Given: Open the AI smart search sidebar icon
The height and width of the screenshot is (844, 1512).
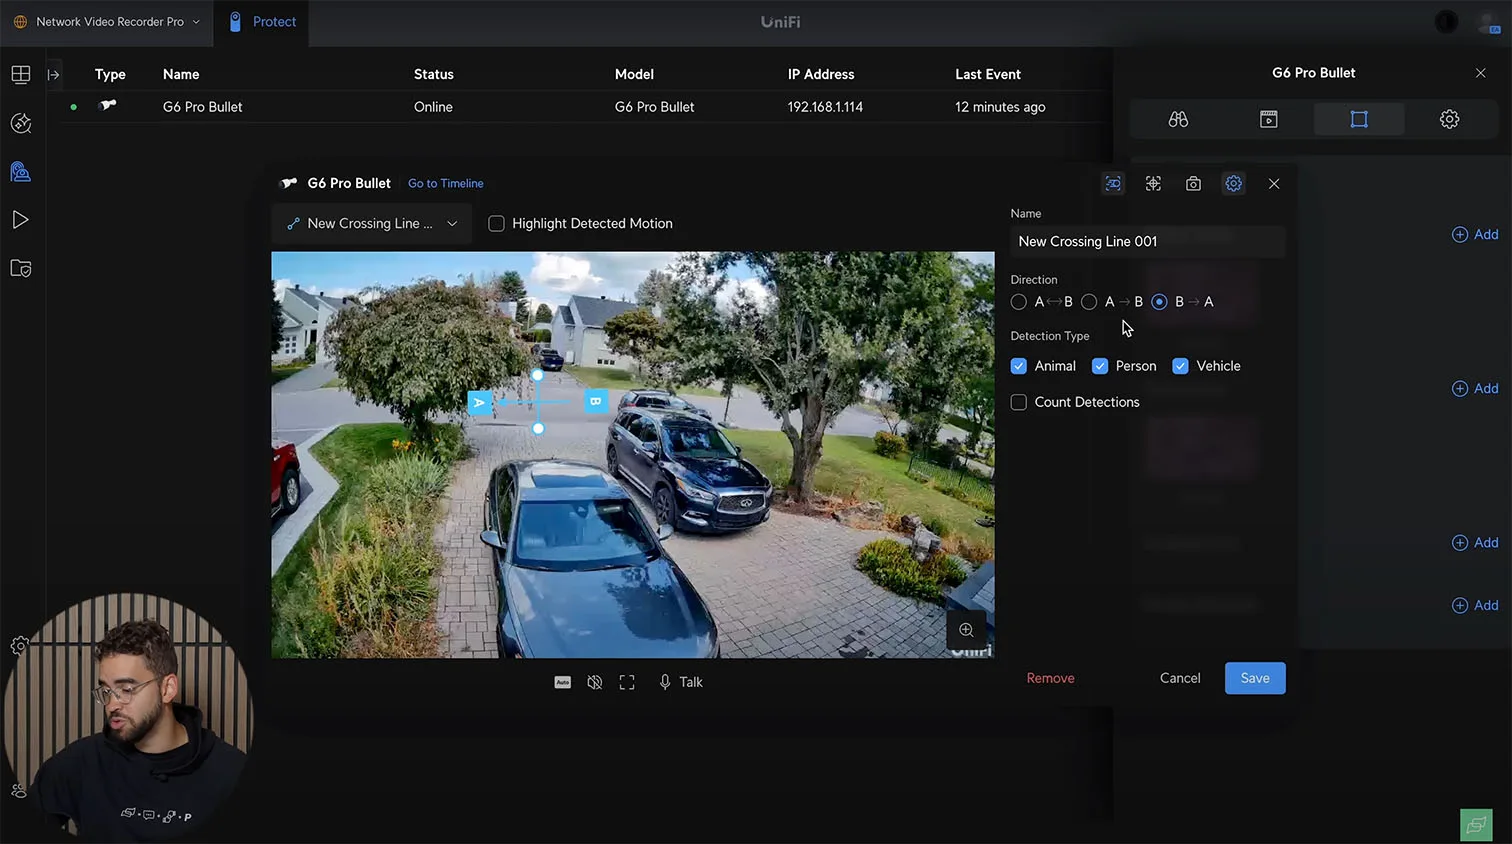Looking at the screenshot, I should [x=21, y=123].
